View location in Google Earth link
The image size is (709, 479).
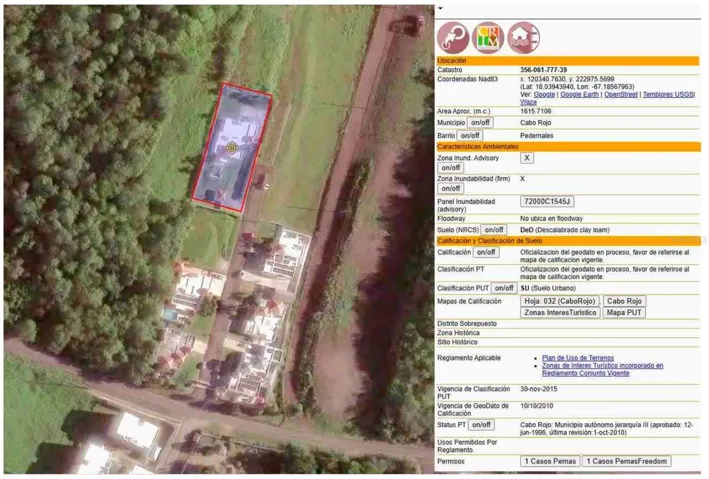coord(579,95)
